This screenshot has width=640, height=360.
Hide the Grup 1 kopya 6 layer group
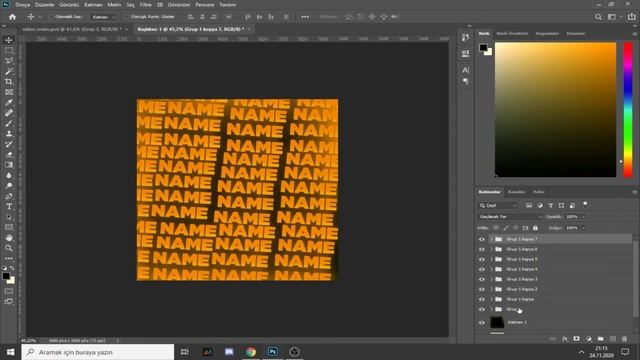click(x=482, y=249)
